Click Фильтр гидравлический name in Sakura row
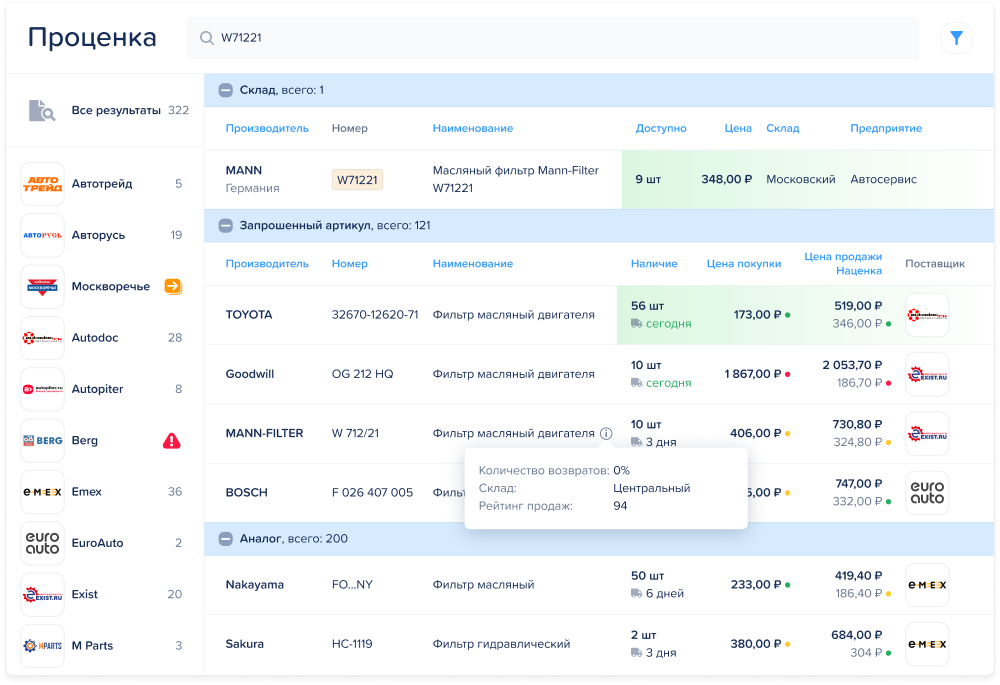 click(501, 644)
